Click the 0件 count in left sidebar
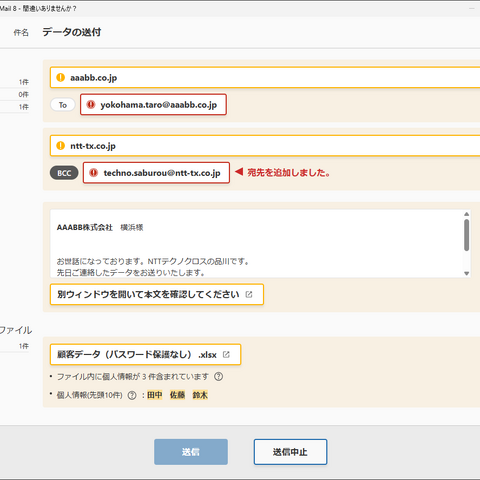Viewport: 480px width, 480px height. pyautogui.click(x=24, y=95)
